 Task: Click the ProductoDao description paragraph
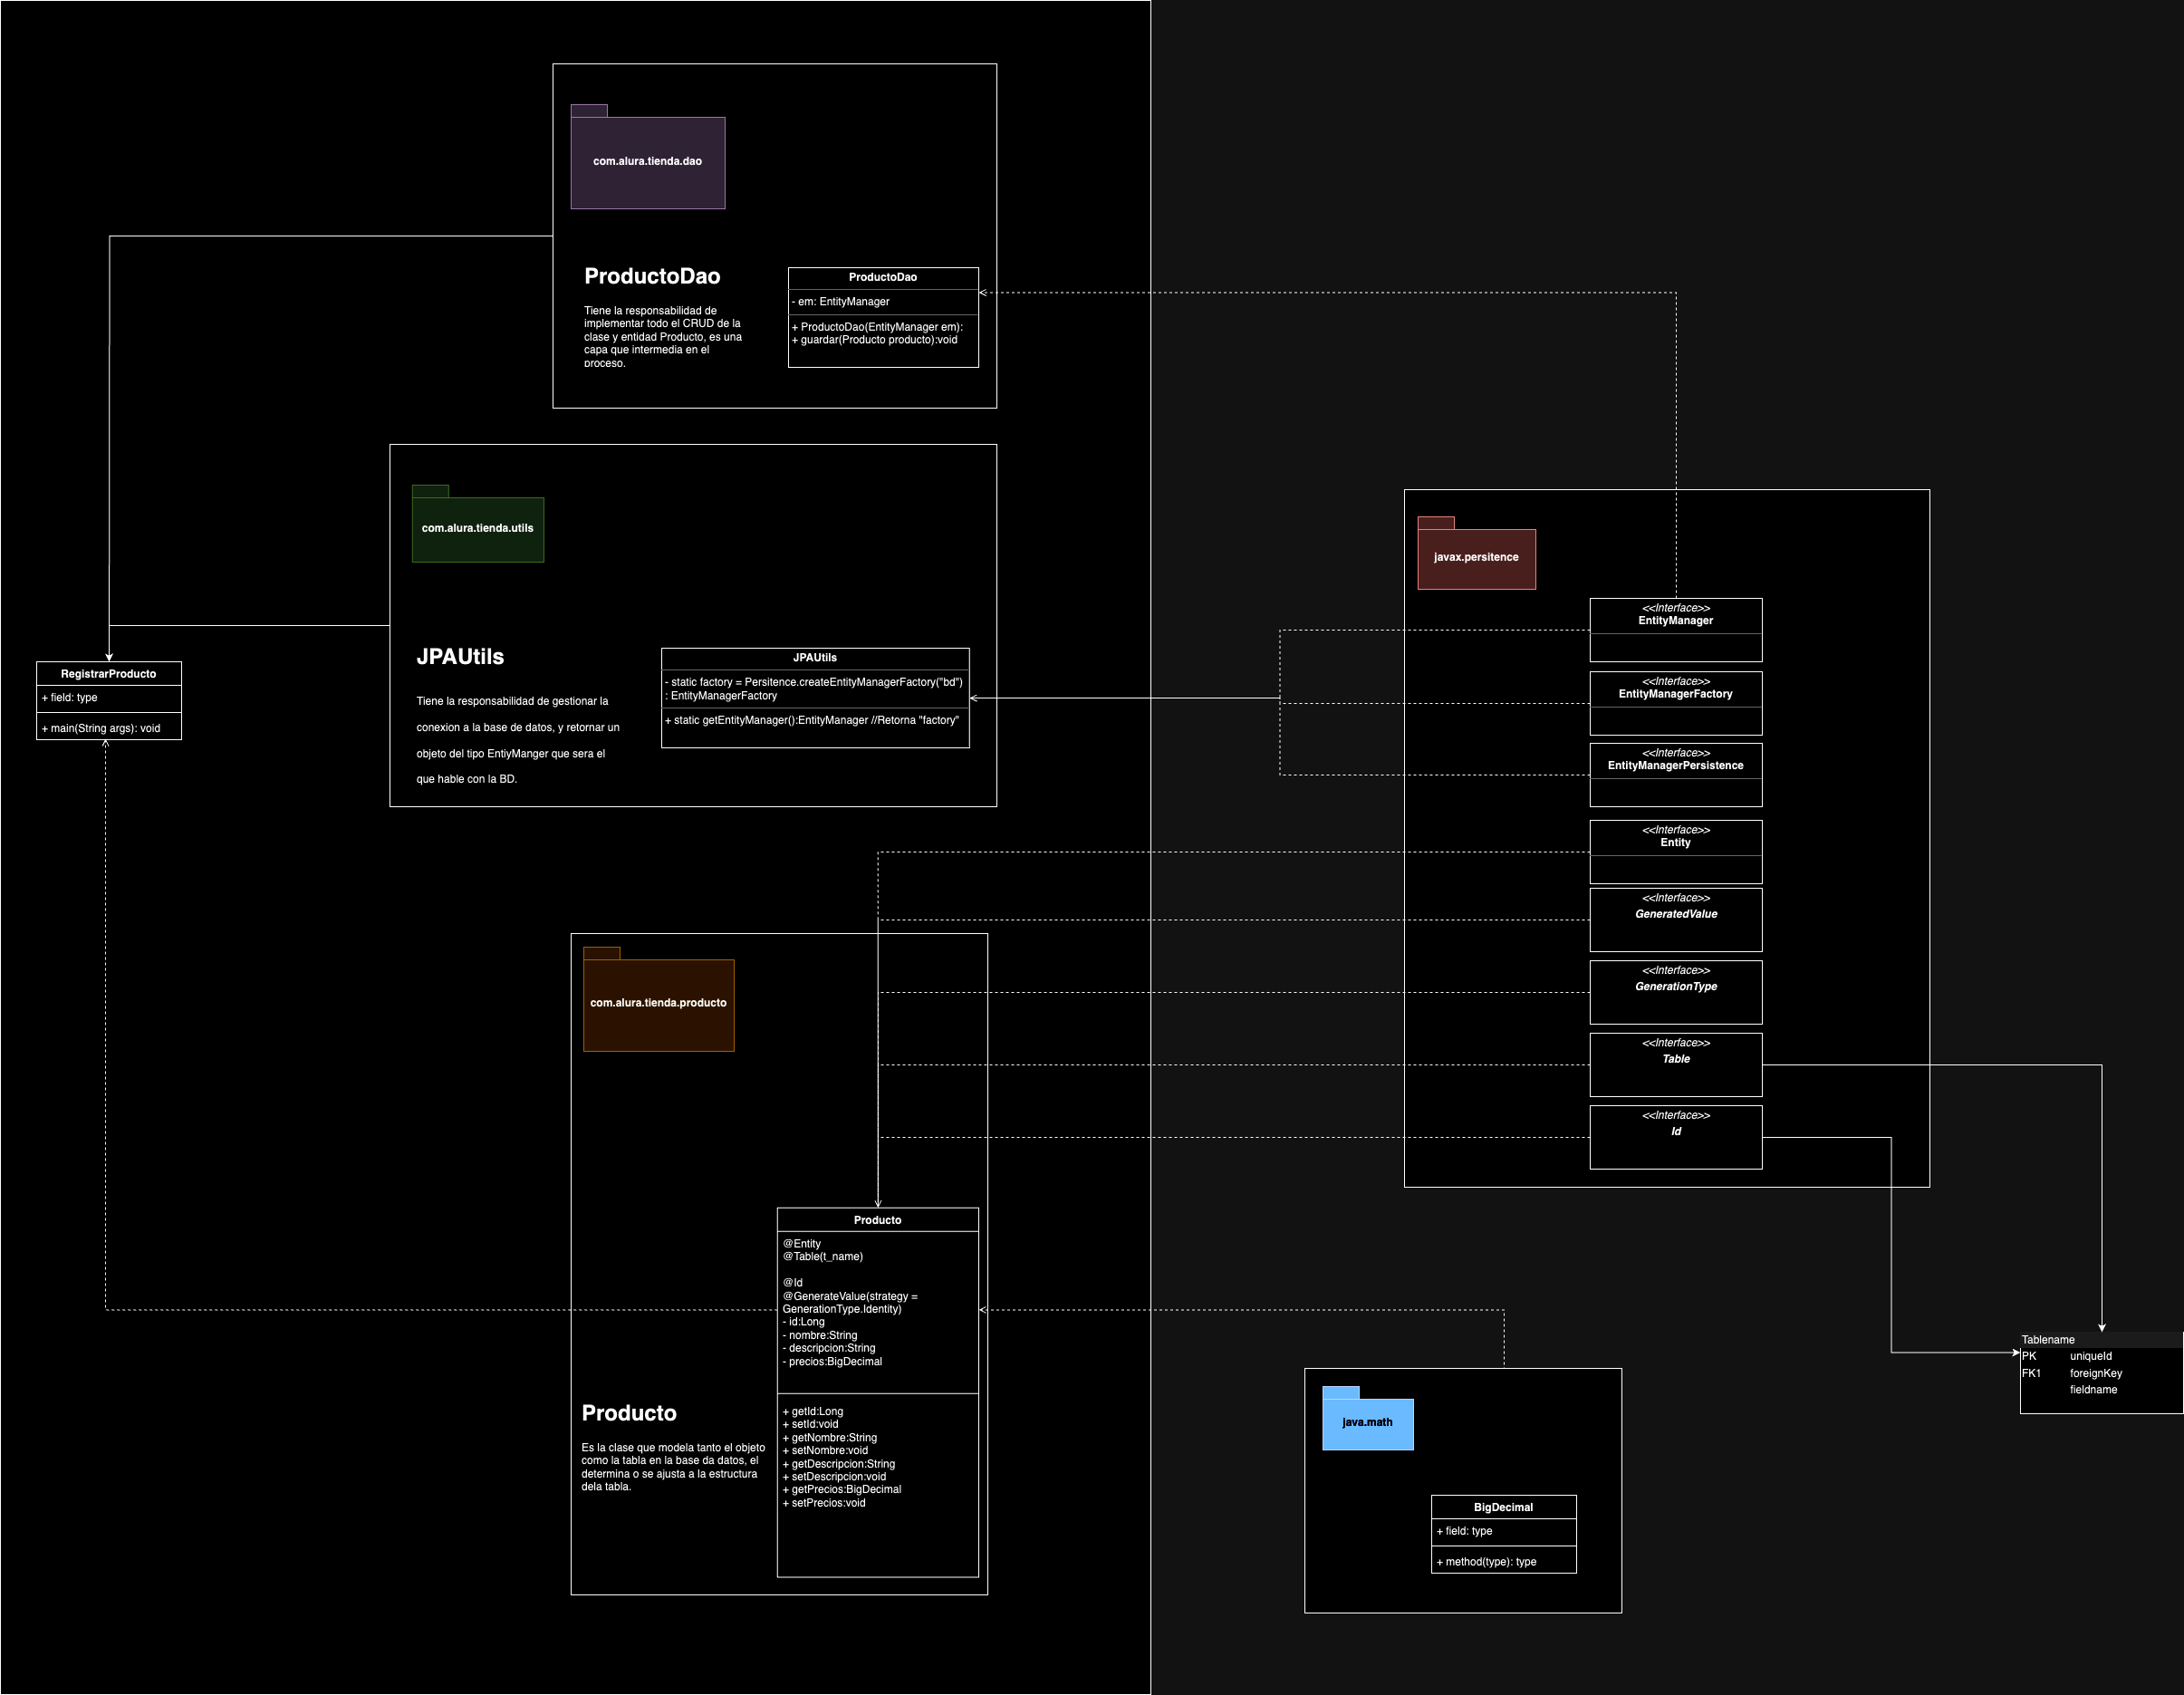point(663,337)
